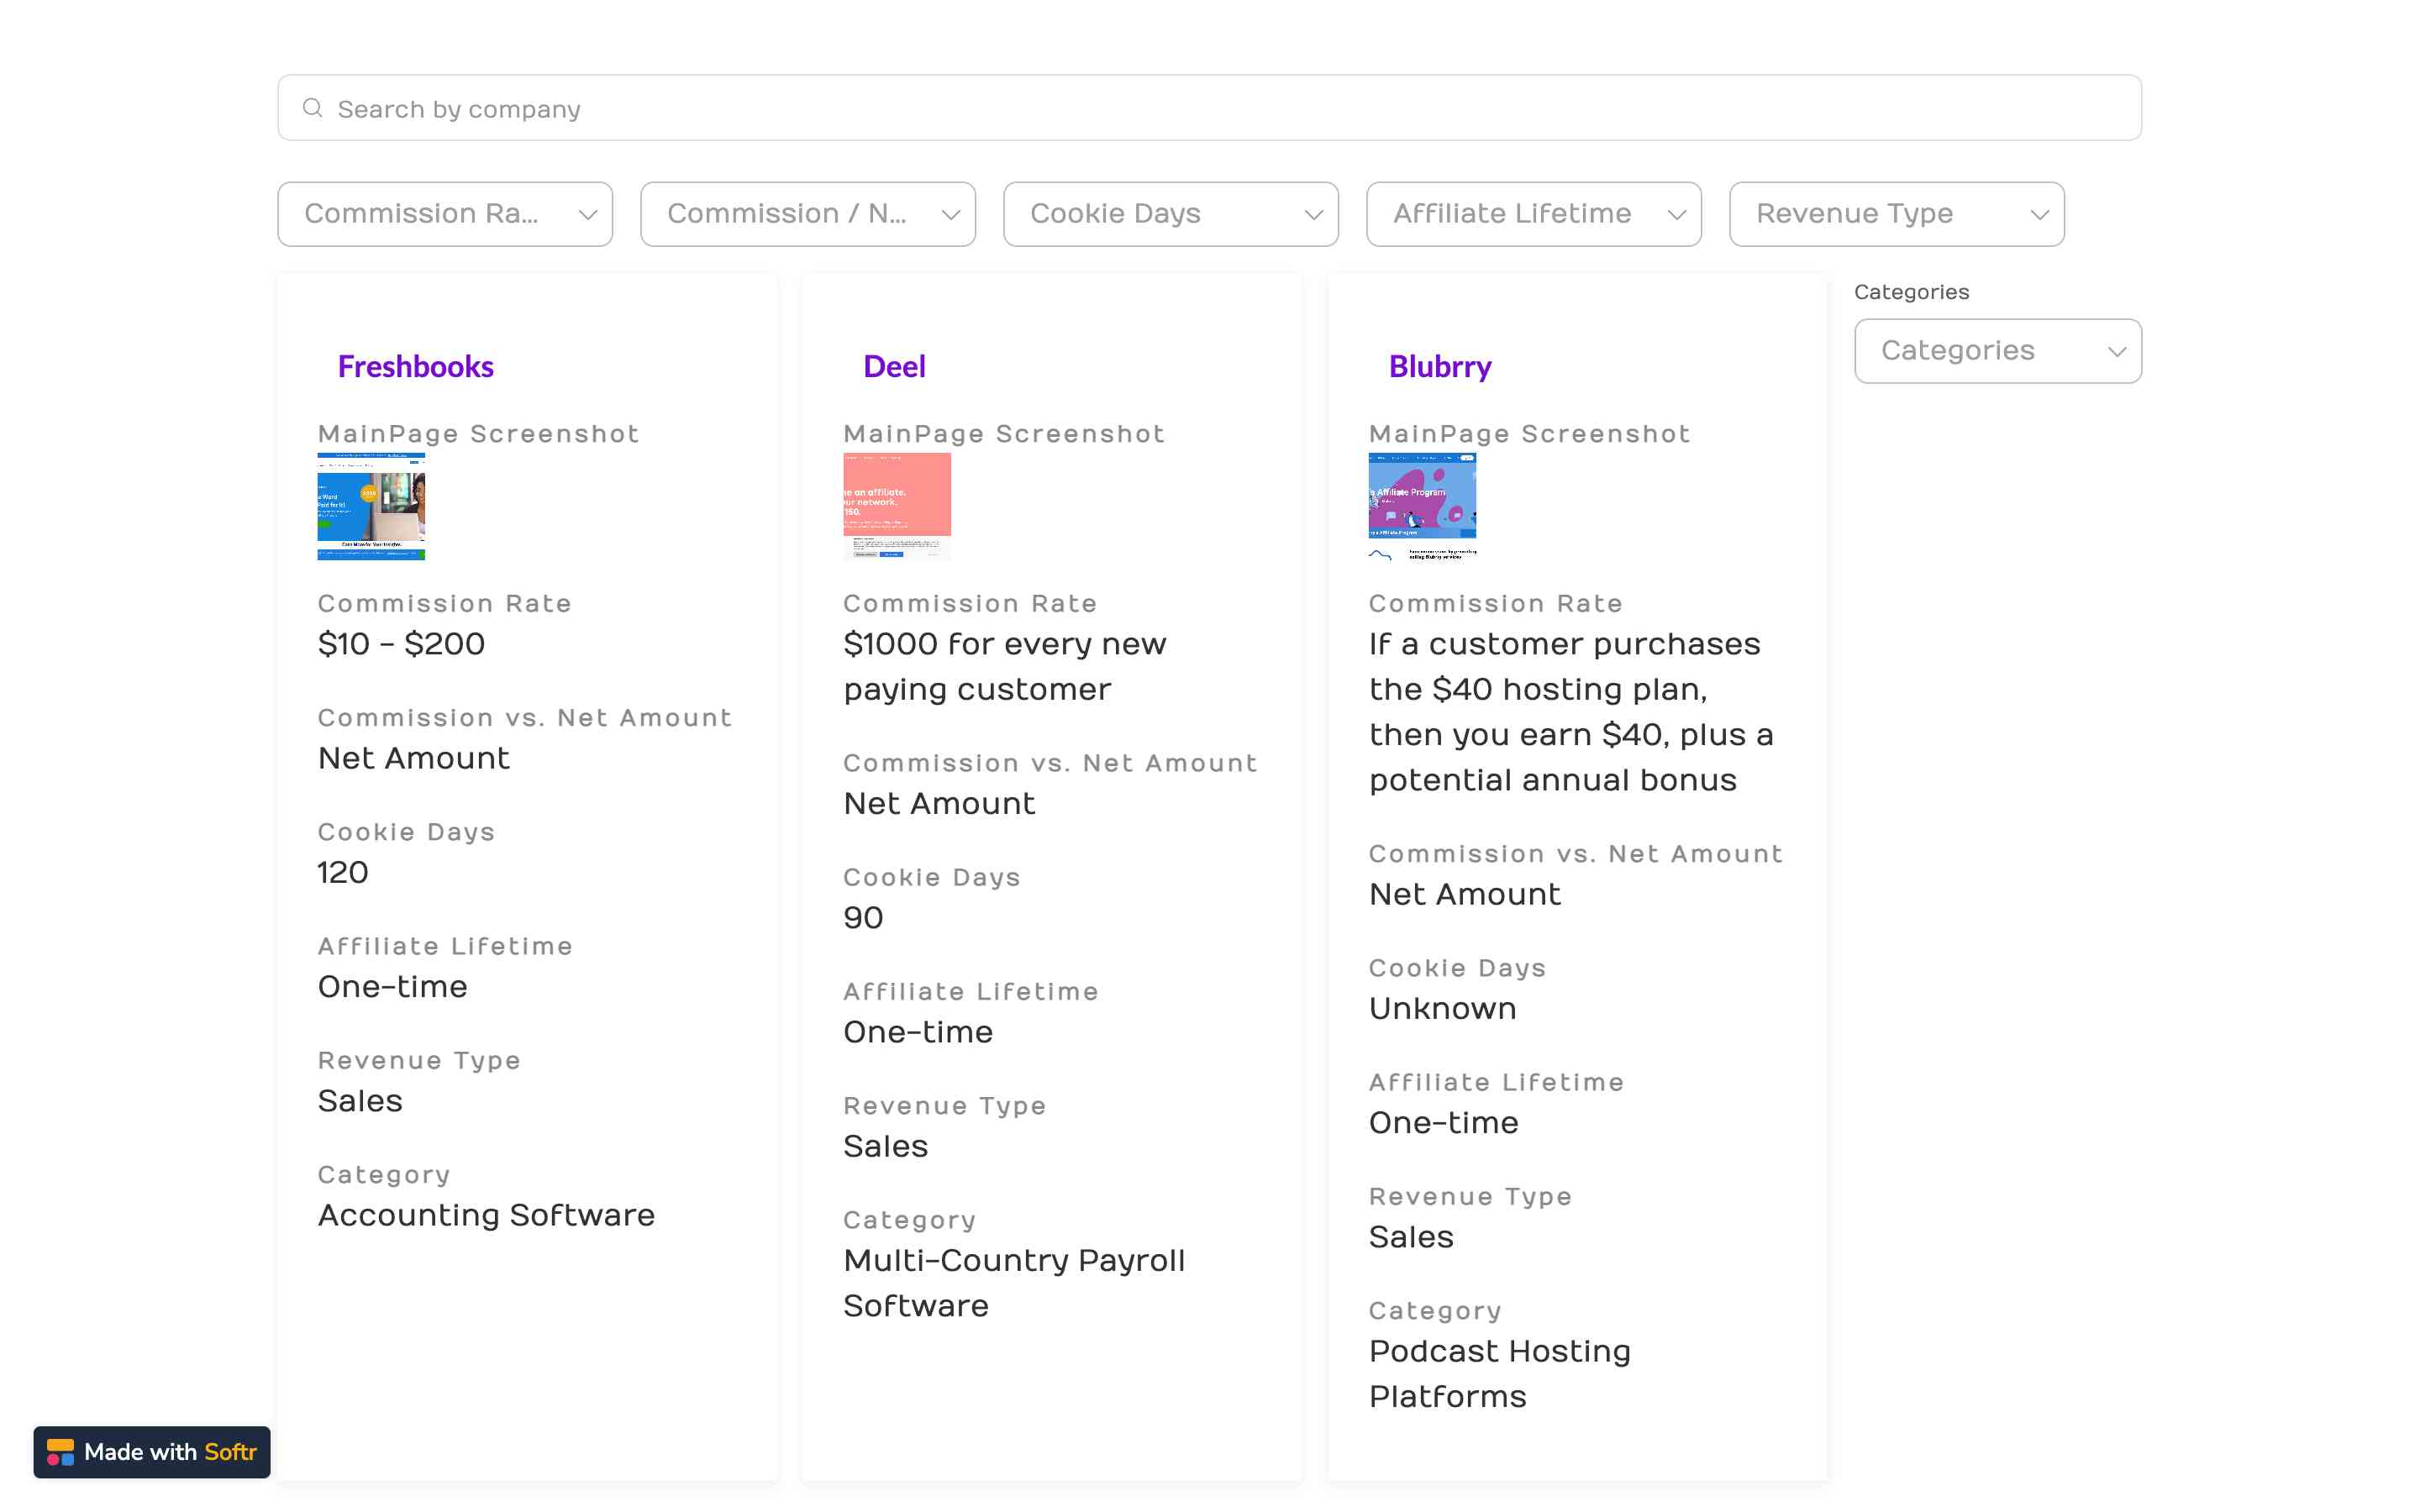Click the Softr logo icon
2420x1512 pixels.
point(60,1452)
